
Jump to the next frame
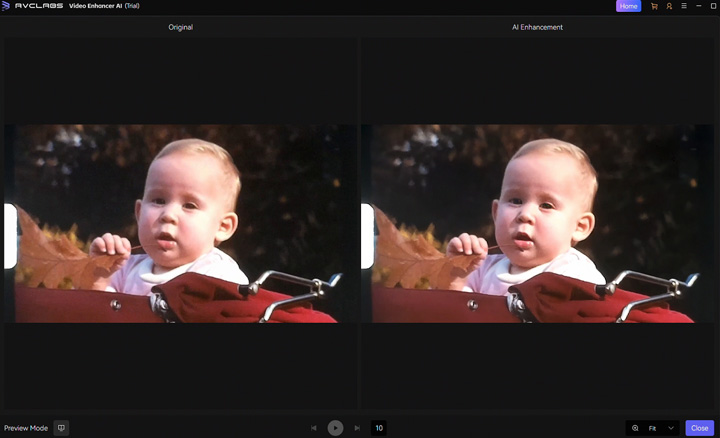click(x=357, y=428)
